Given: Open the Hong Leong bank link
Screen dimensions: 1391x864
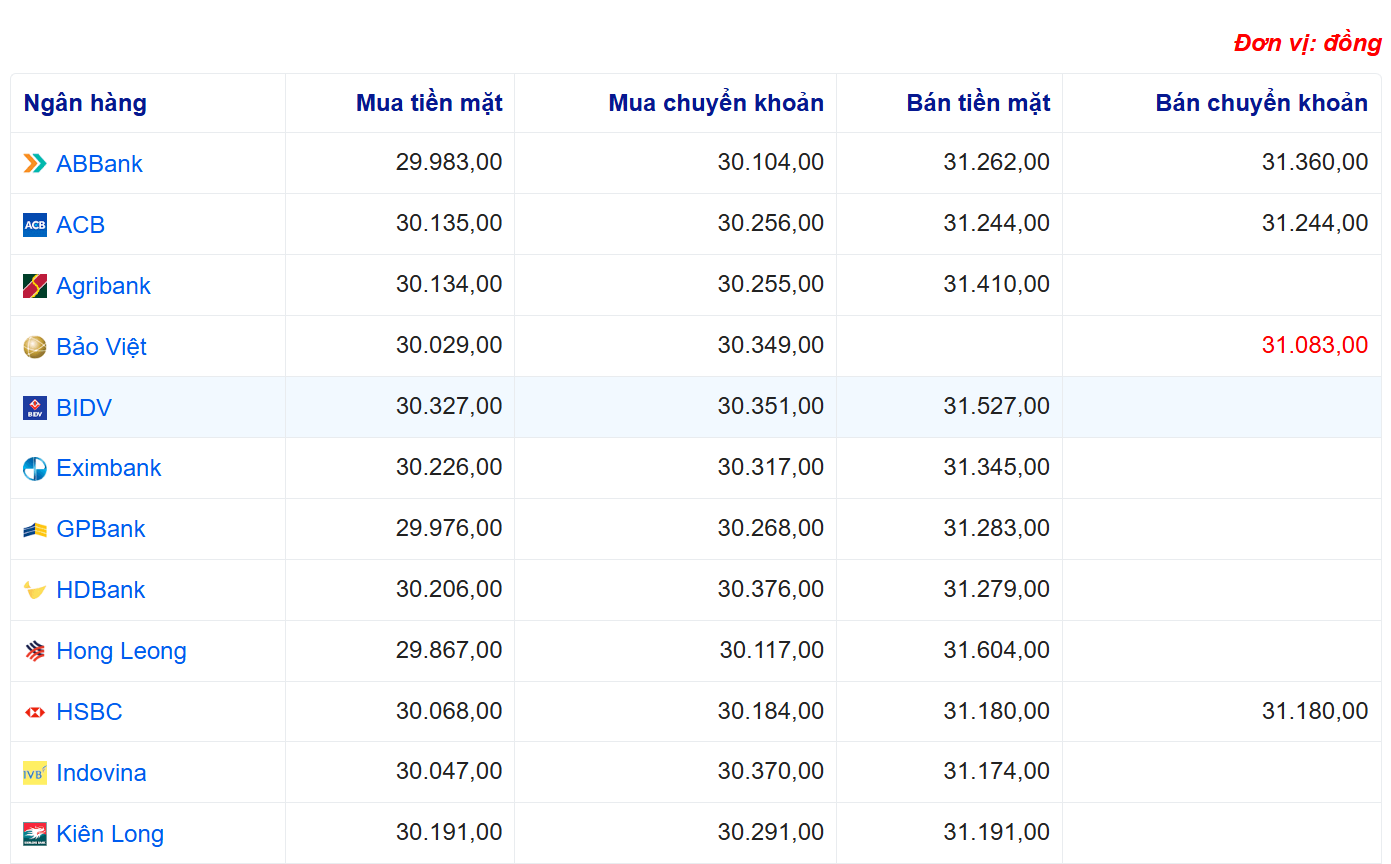Looking at the screenshot, I should pyautogui.click(x=121, y=651).
